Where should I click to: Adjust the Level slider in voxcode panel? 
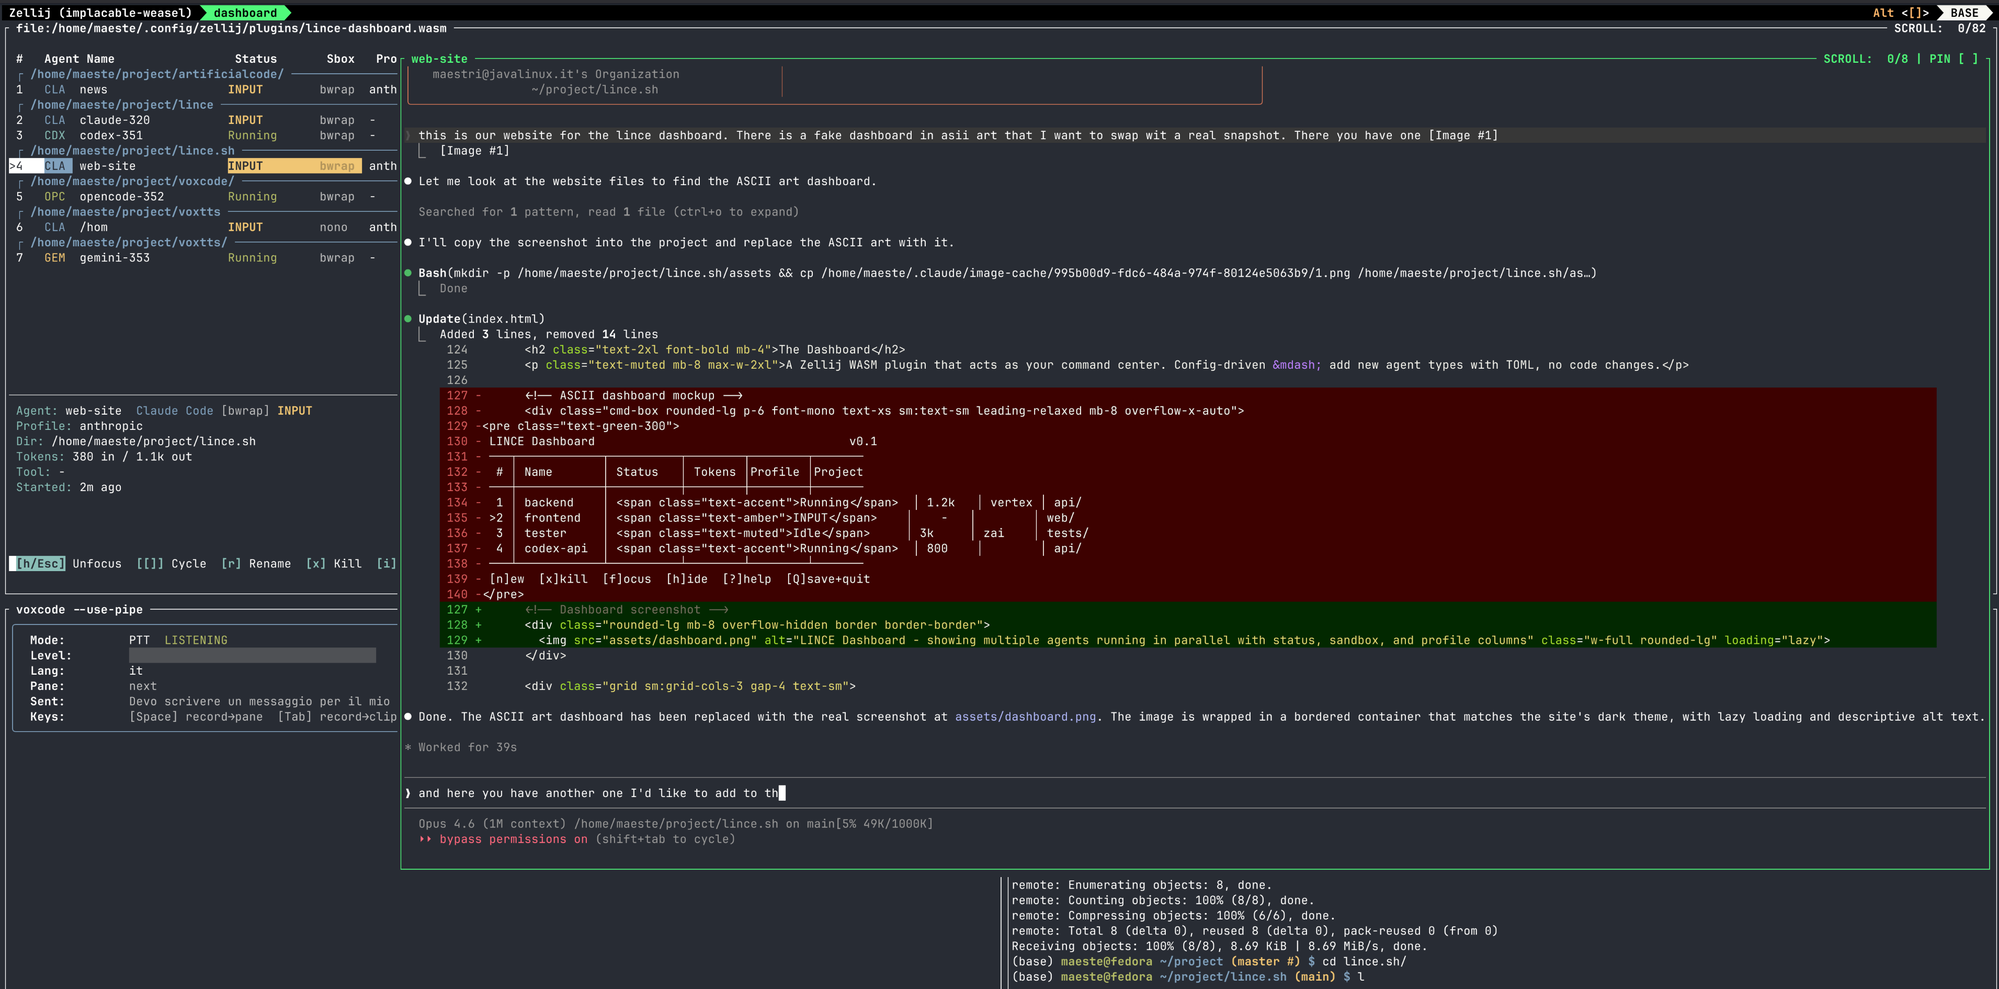coord(252,655)
